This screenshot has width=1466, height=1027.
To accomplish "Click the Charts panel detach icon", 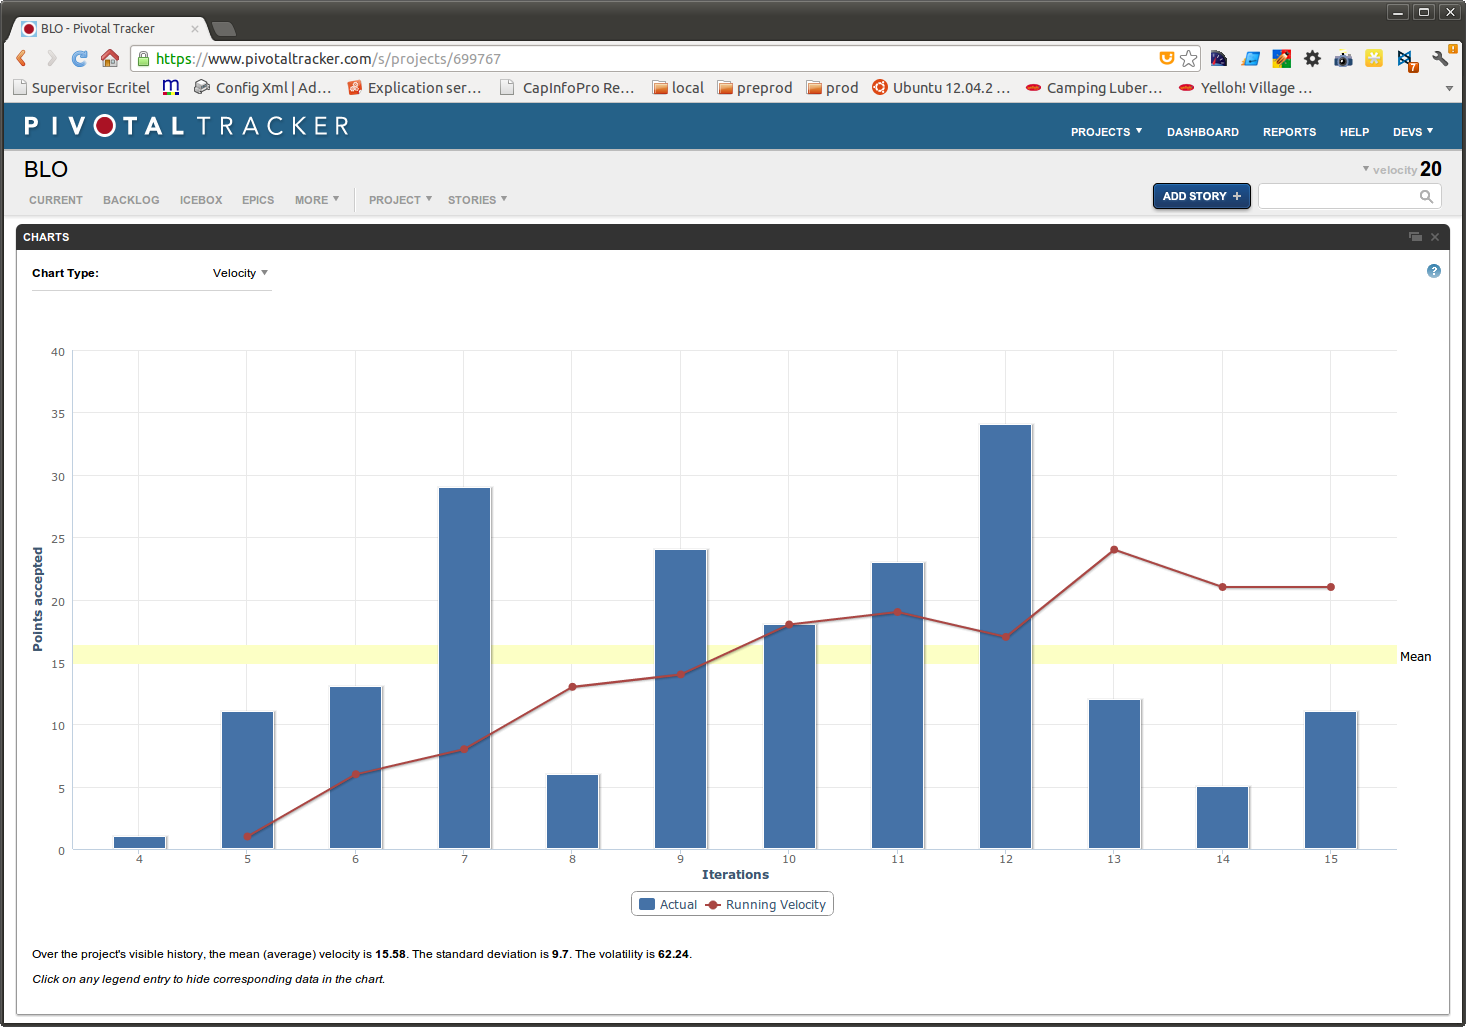I will [1415, 237].
